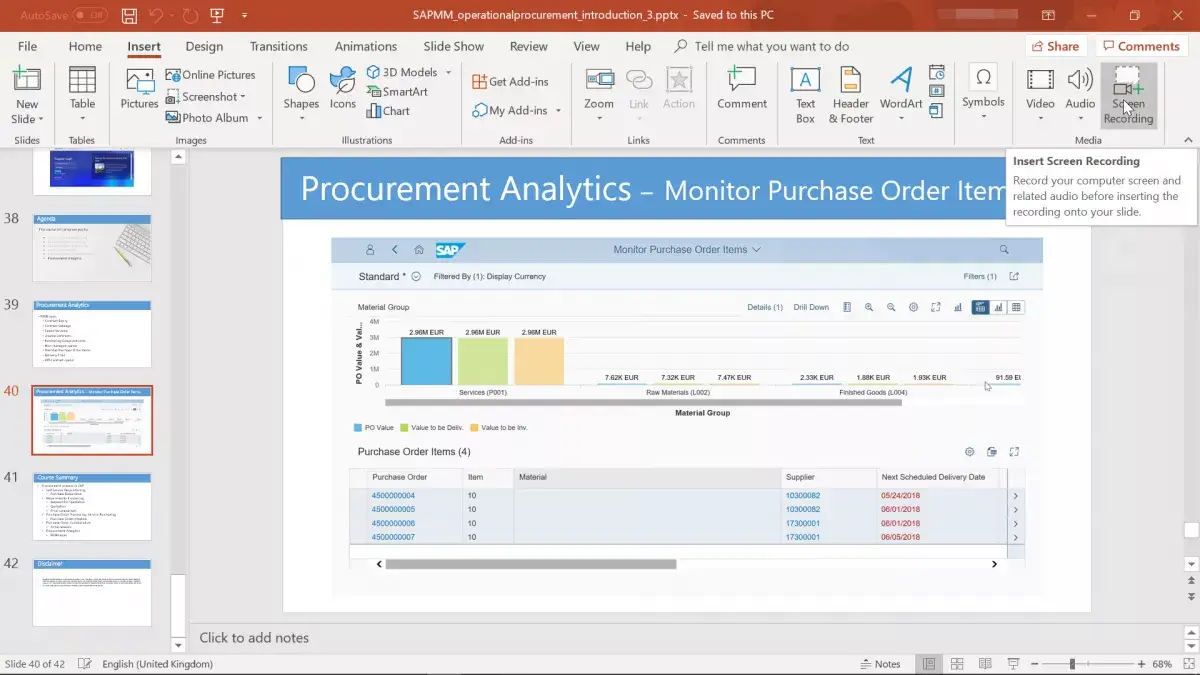Click the Save icon in quick access toolbar
The image size is (1200, 675).
tap(129, 15)
